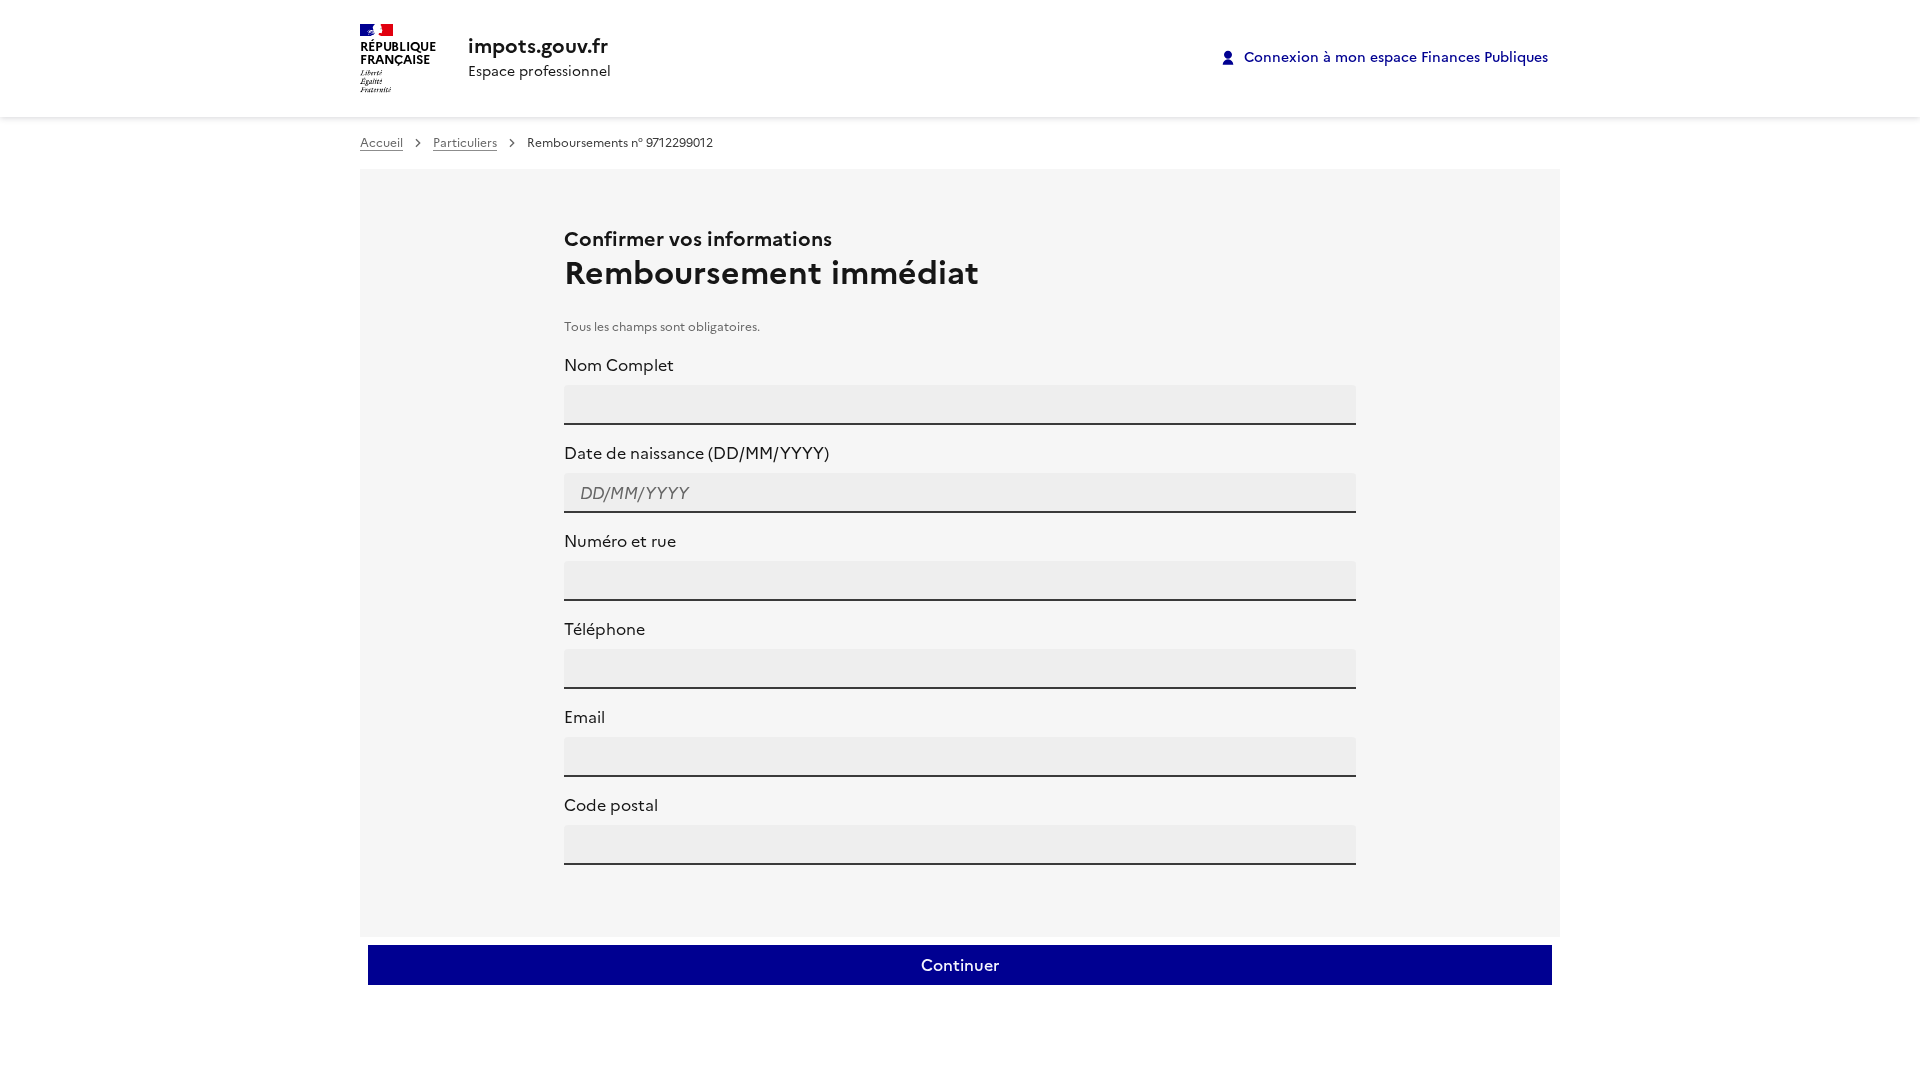
Task: Click breadcrumb chevron after Accueil
Action: [x=418, y=143]
